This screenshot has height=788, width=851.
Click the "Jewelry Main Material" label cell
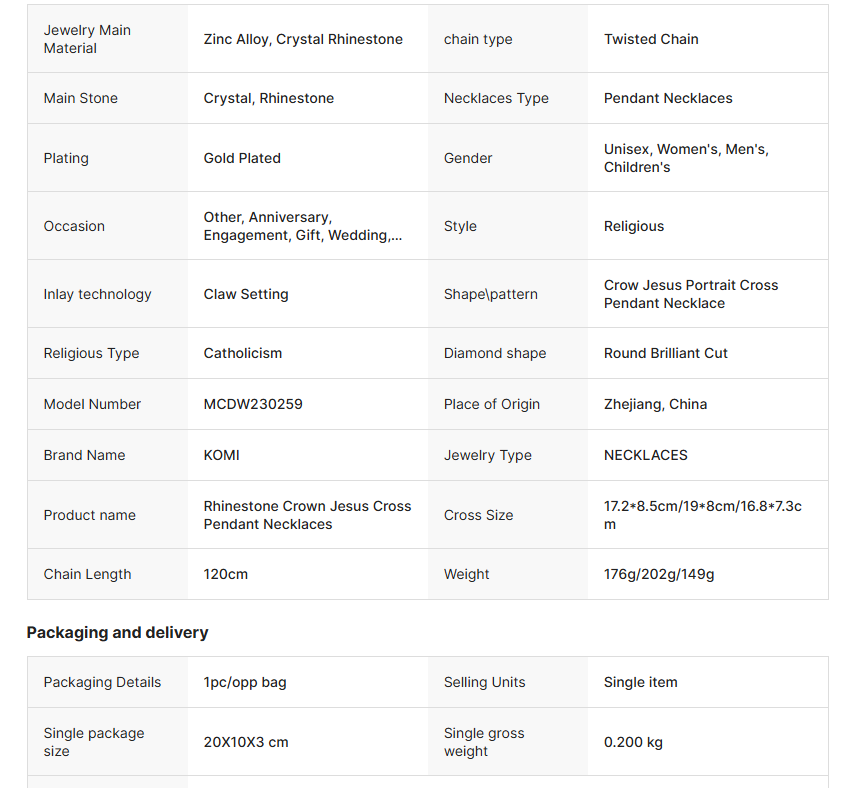pos(87,39)
